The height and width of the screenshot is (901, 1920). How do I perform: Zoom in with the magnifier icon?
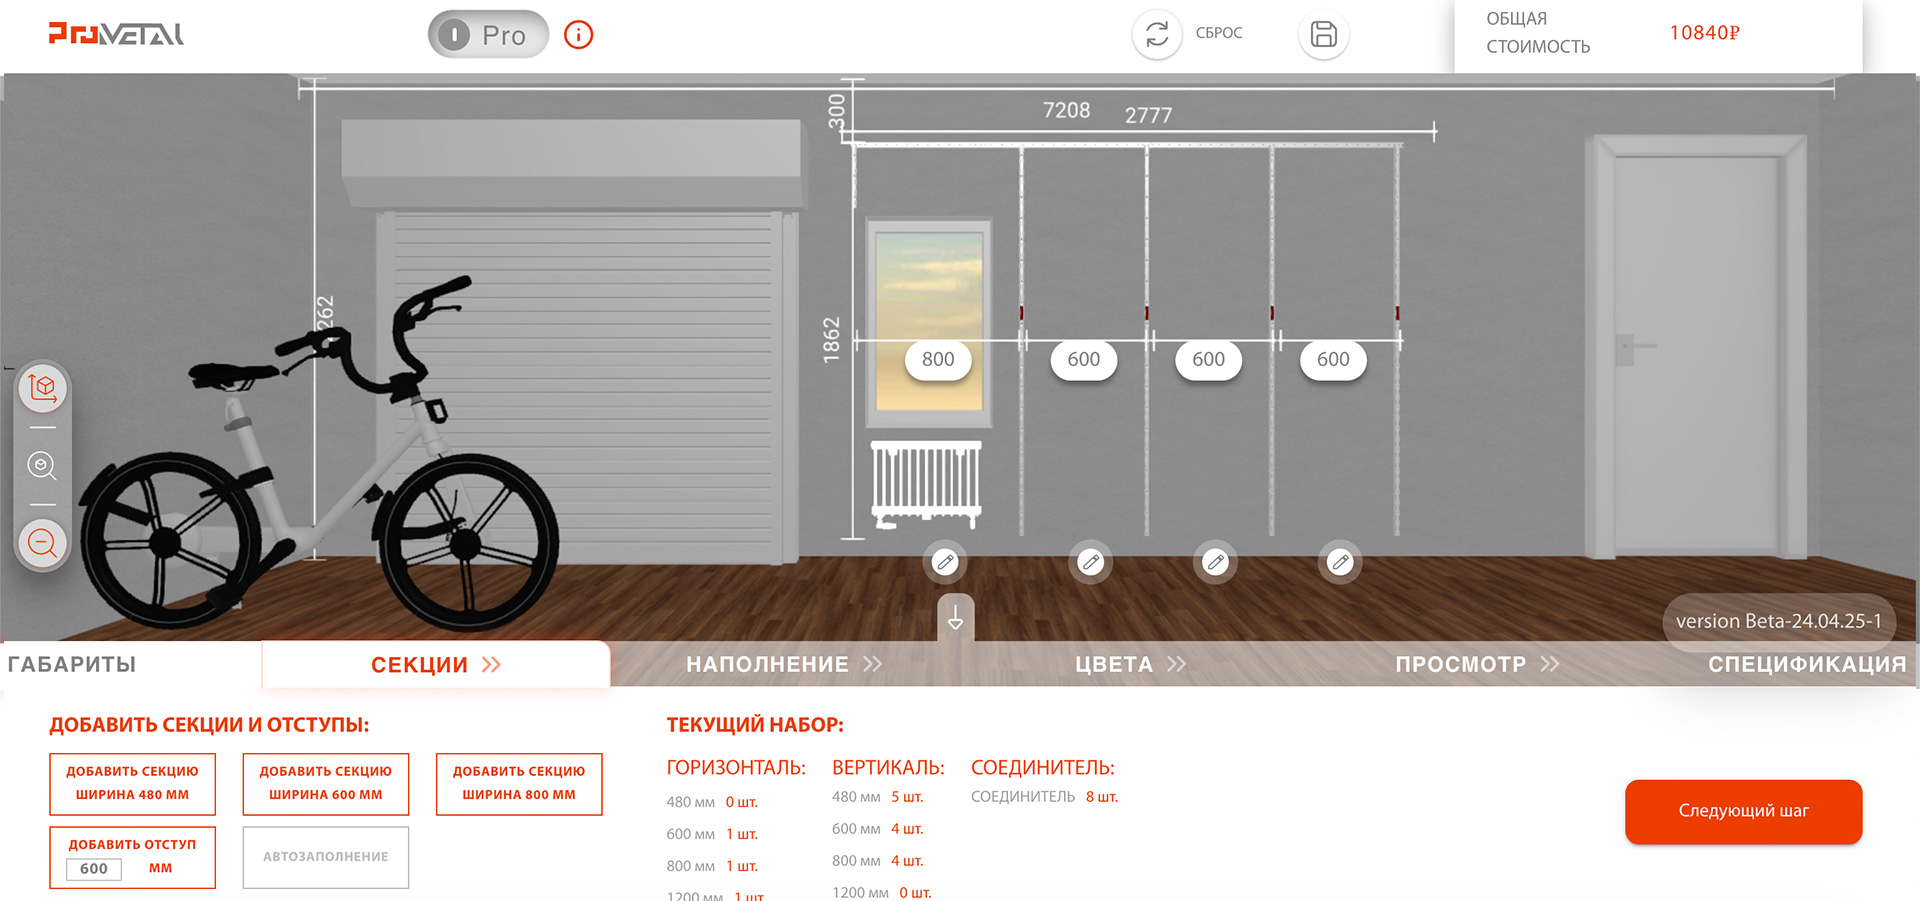click(42, 466)
